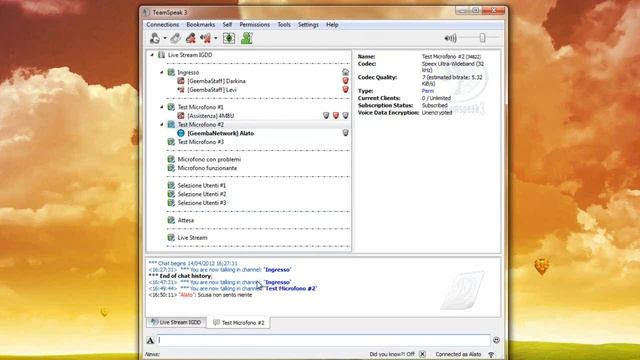This screenshot has height=360, width=640.
Task: Open the Self menu
Action: click(x=227, y=24)
